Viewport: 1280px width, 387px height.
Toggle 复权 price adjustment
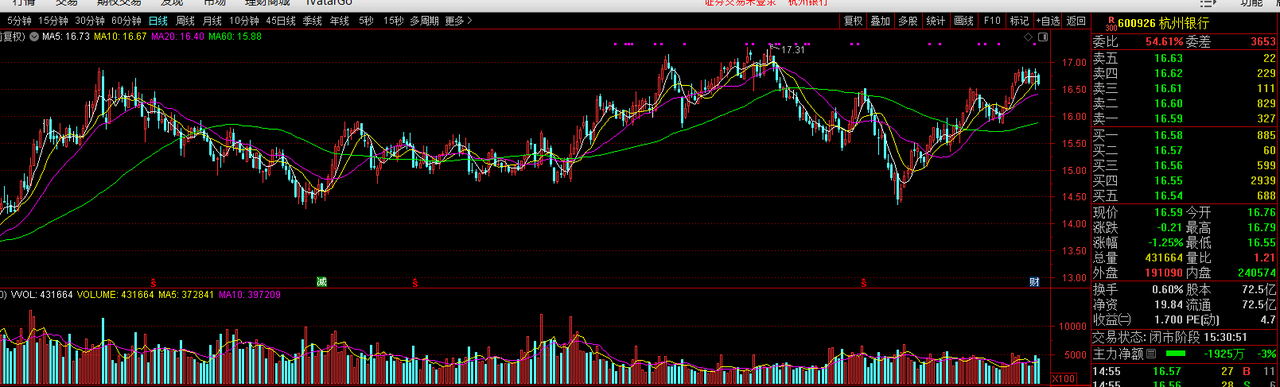click(852, 20)
